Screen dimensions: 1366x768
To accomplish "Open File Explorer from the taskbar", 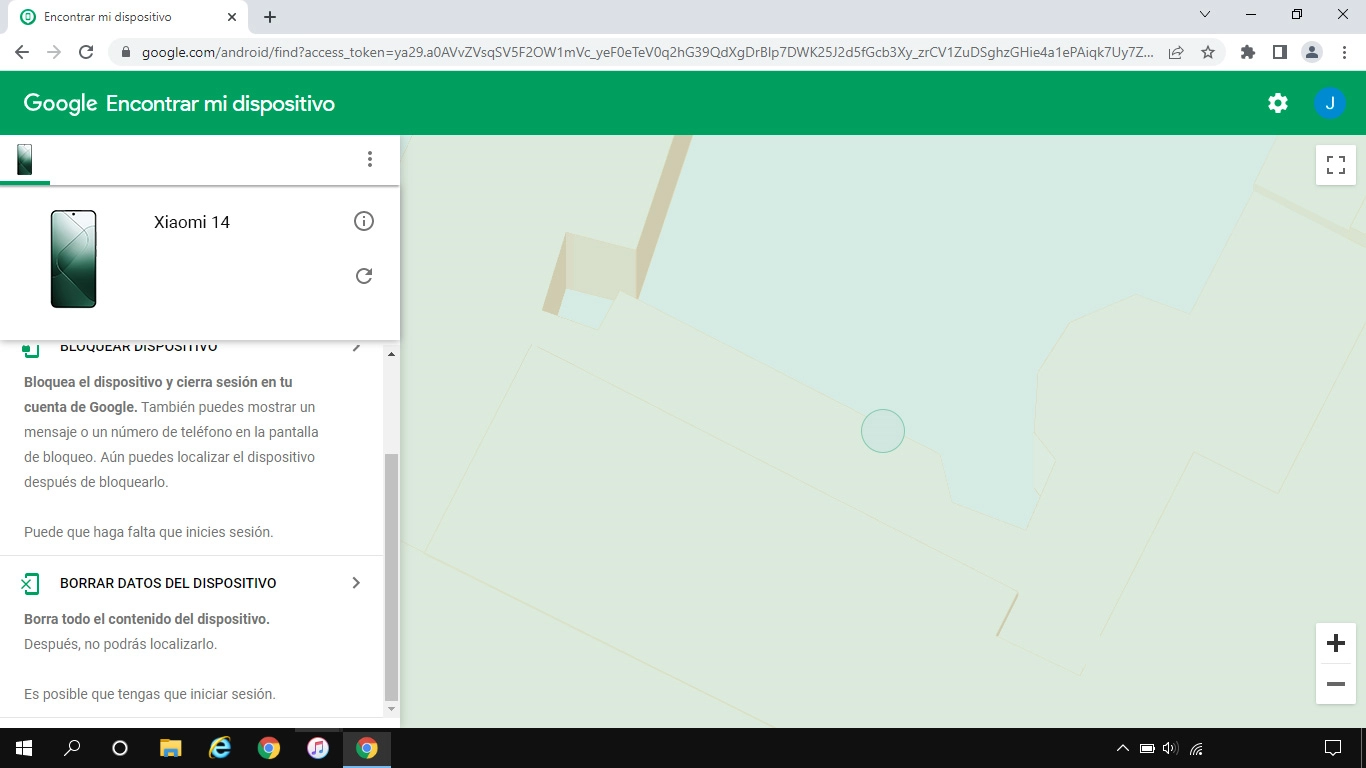I will click(x=171, y=748).
